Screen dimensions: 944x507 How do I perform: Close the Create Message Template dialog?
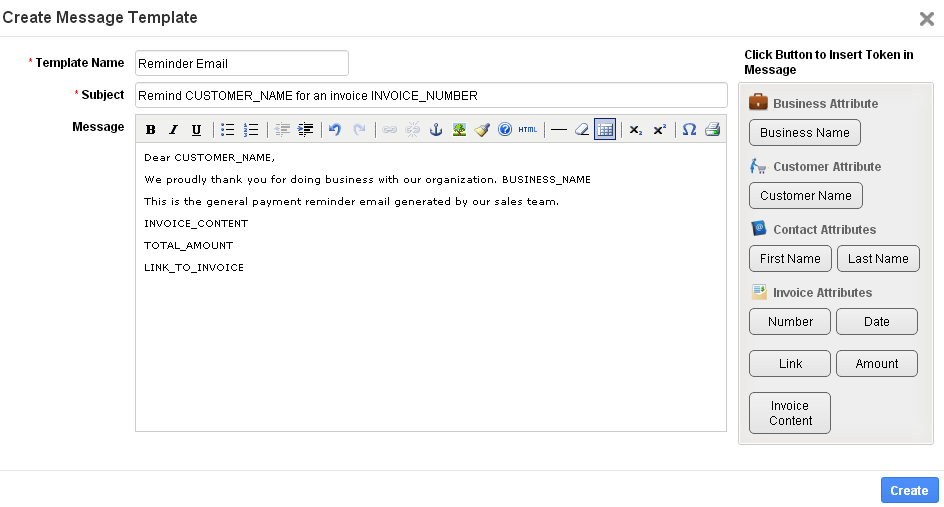[x=927, y=19]
